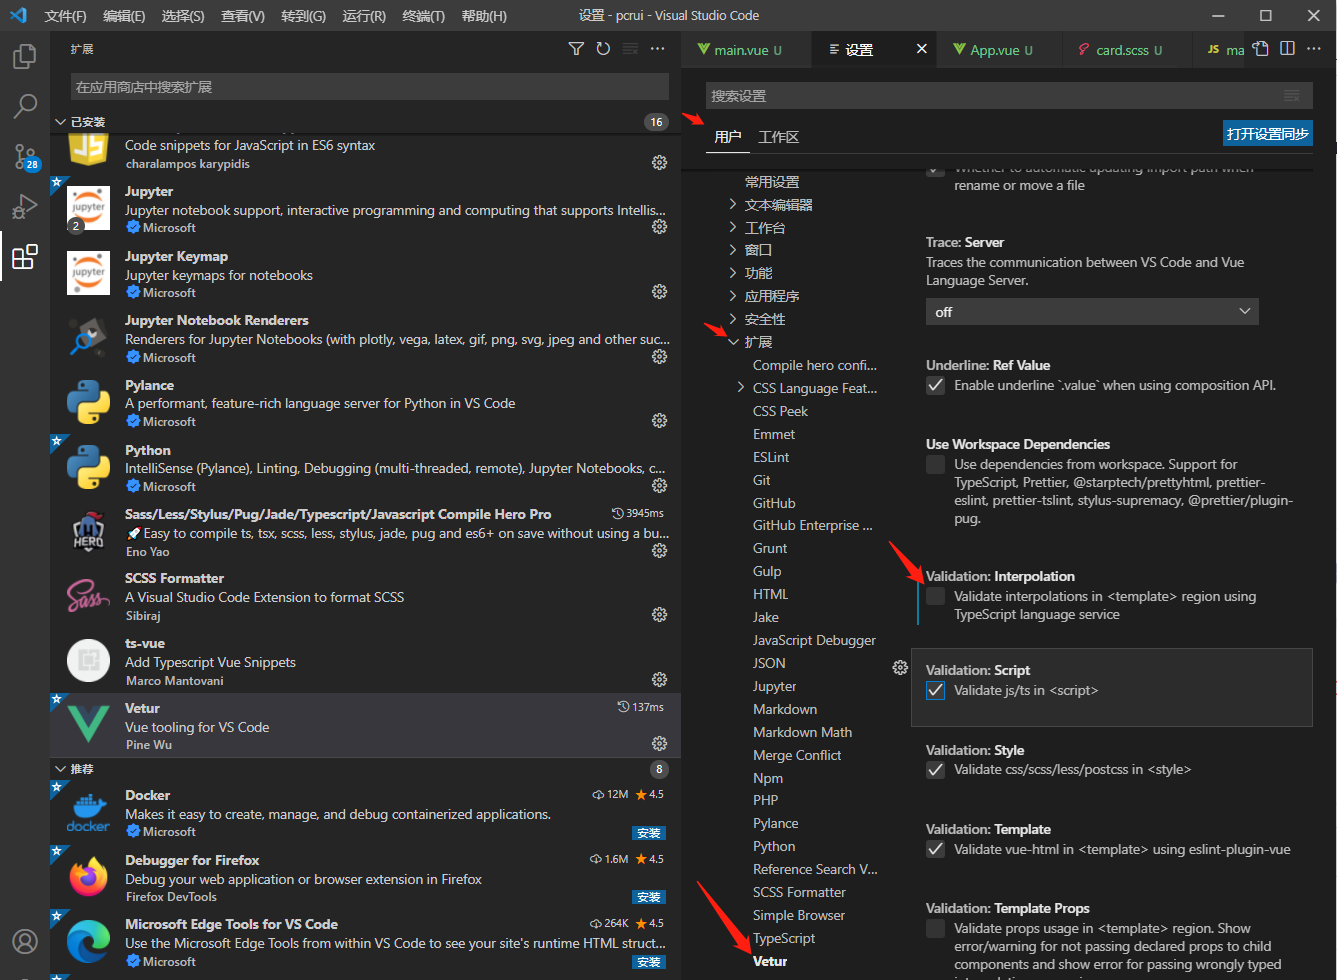Select ESLint in settings tree
The height and width of the screenshot is (980, 1337).
pos(771,457)
